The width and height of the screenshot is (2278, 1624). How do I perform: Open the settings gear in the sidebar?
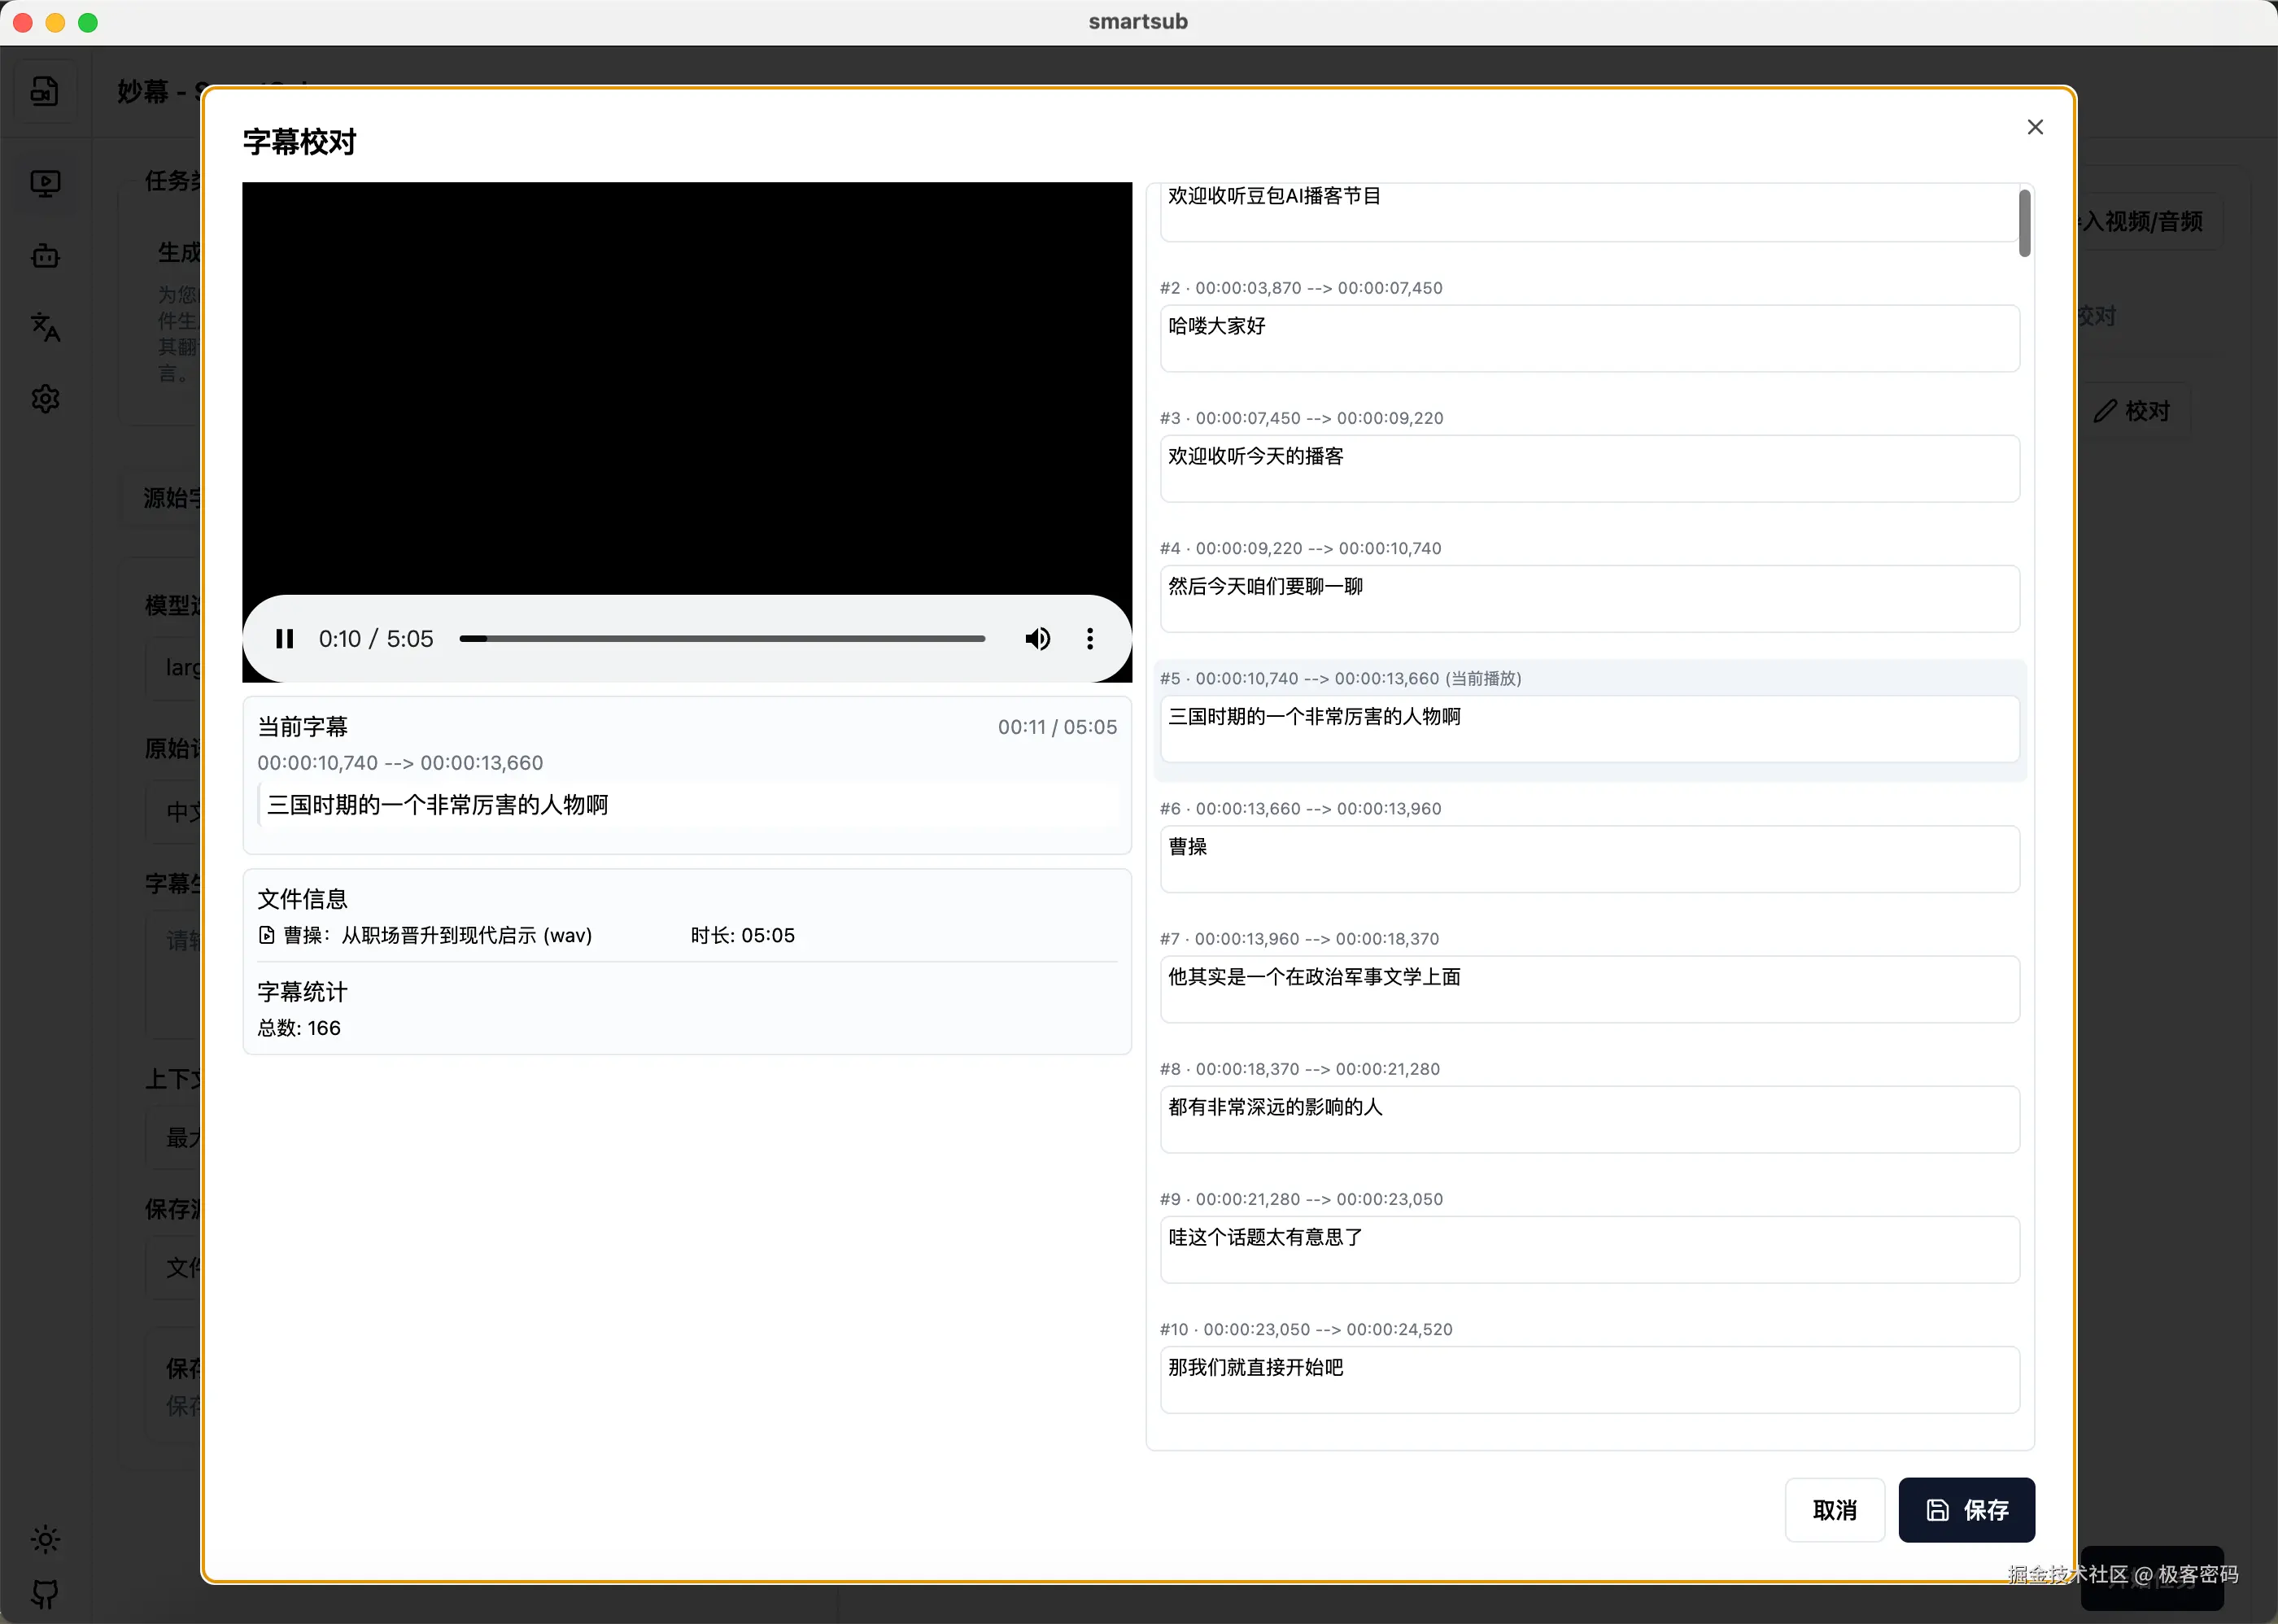(x=45, y=399)
